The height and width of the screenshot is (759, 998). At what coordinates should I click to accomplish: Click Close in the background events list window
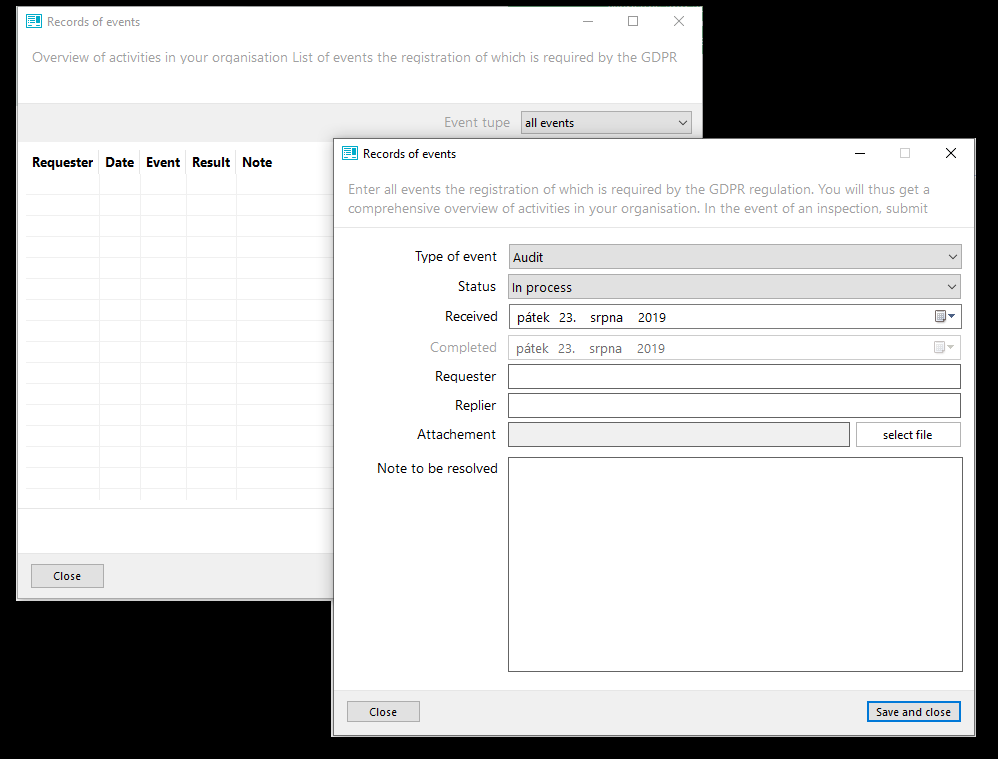point(67,576)
